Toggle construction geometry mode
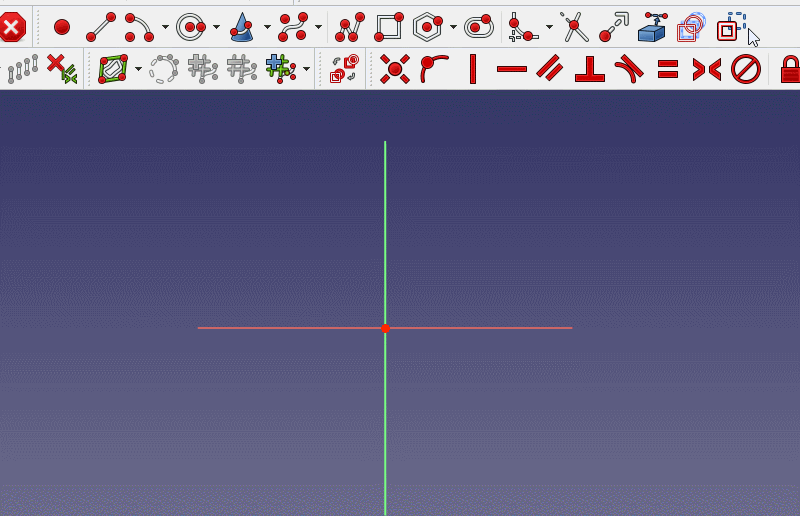The height and width of the screenshot is (516, 800). point(734,27)
